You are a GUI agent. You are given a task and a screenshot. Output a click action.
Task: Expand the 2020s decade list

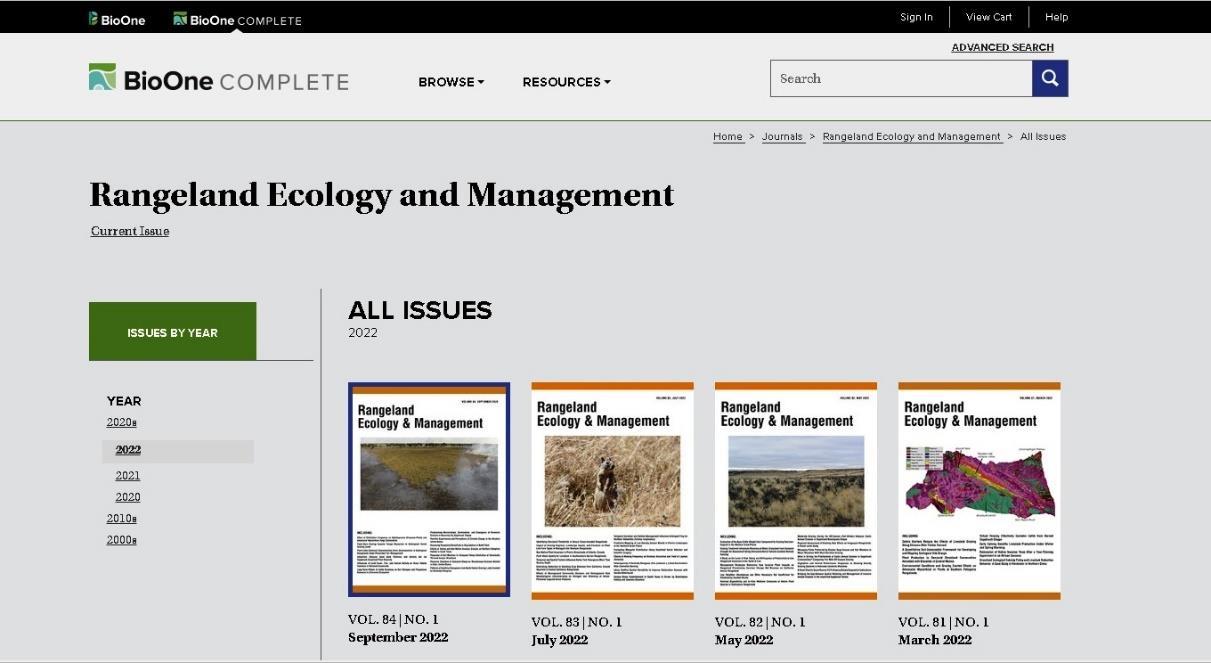(x=122, y=423)
